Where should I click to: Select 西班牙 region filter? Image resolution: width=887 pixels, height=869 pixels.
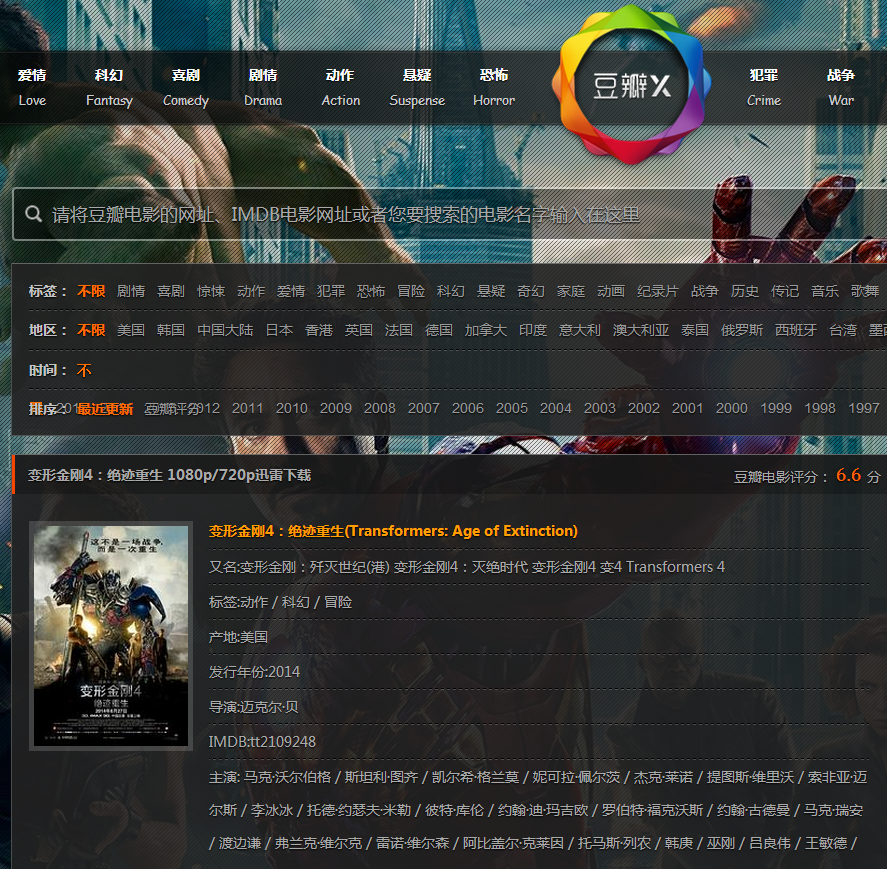(796, 330)
